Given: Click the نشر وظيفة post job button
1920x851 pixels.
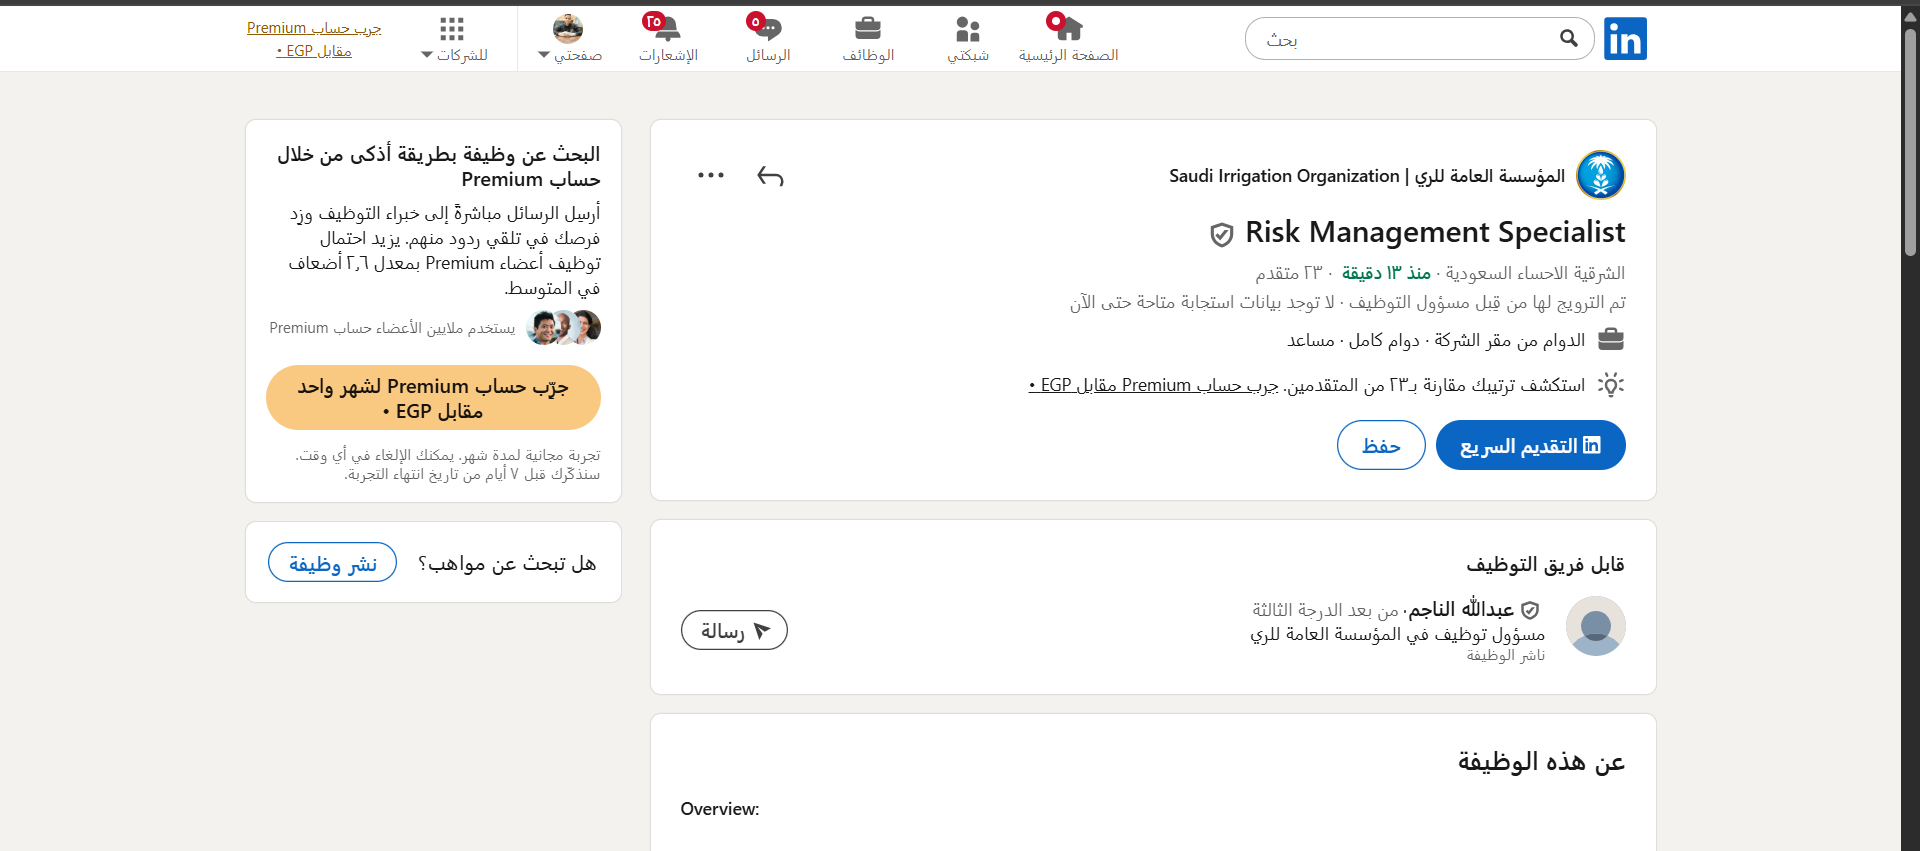Looking at the screenshot, I should coord(332,562).
